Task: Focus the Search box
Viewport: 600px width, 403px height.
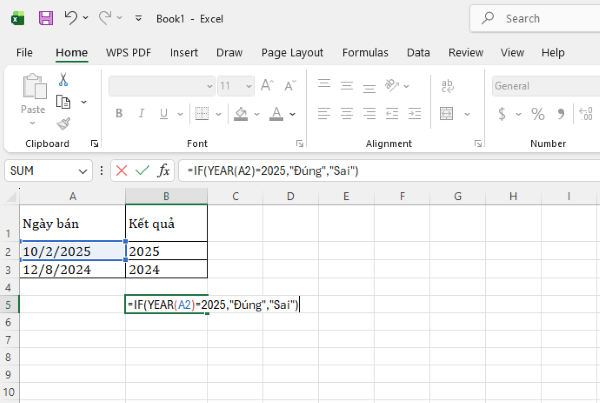Action: 536,18
